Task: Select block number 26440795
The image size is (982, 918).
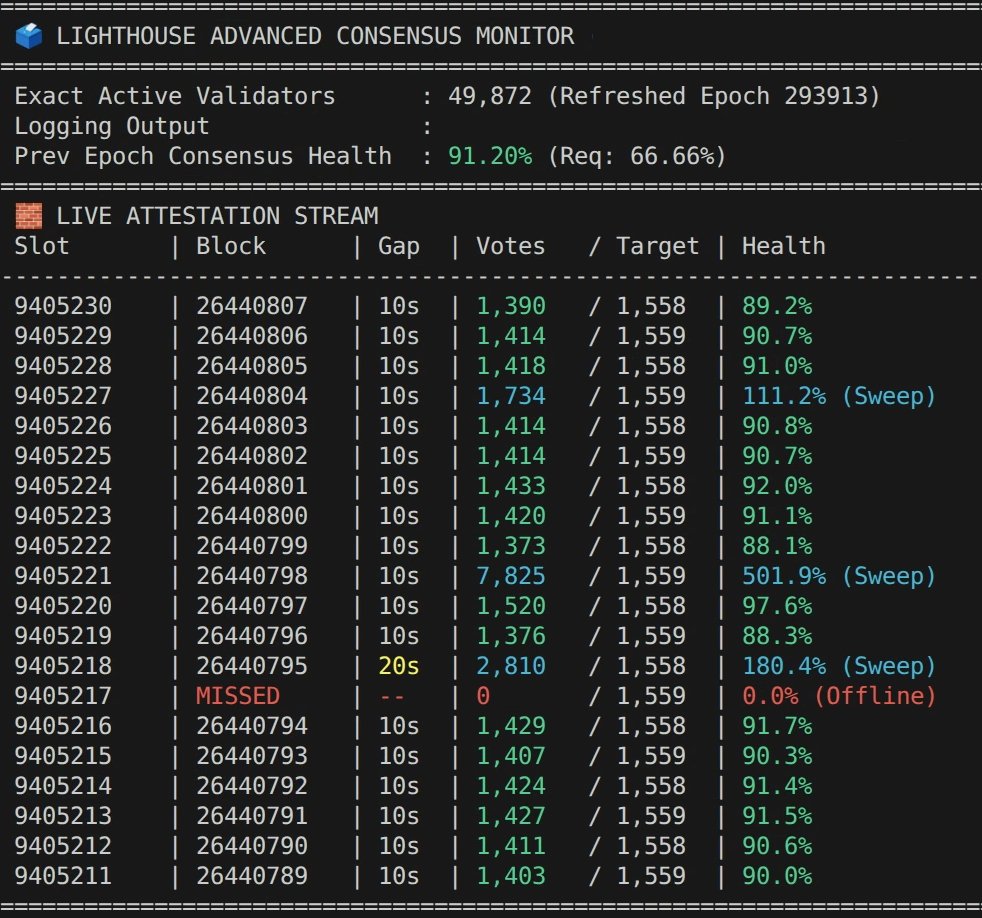Action: coord(252,666)
